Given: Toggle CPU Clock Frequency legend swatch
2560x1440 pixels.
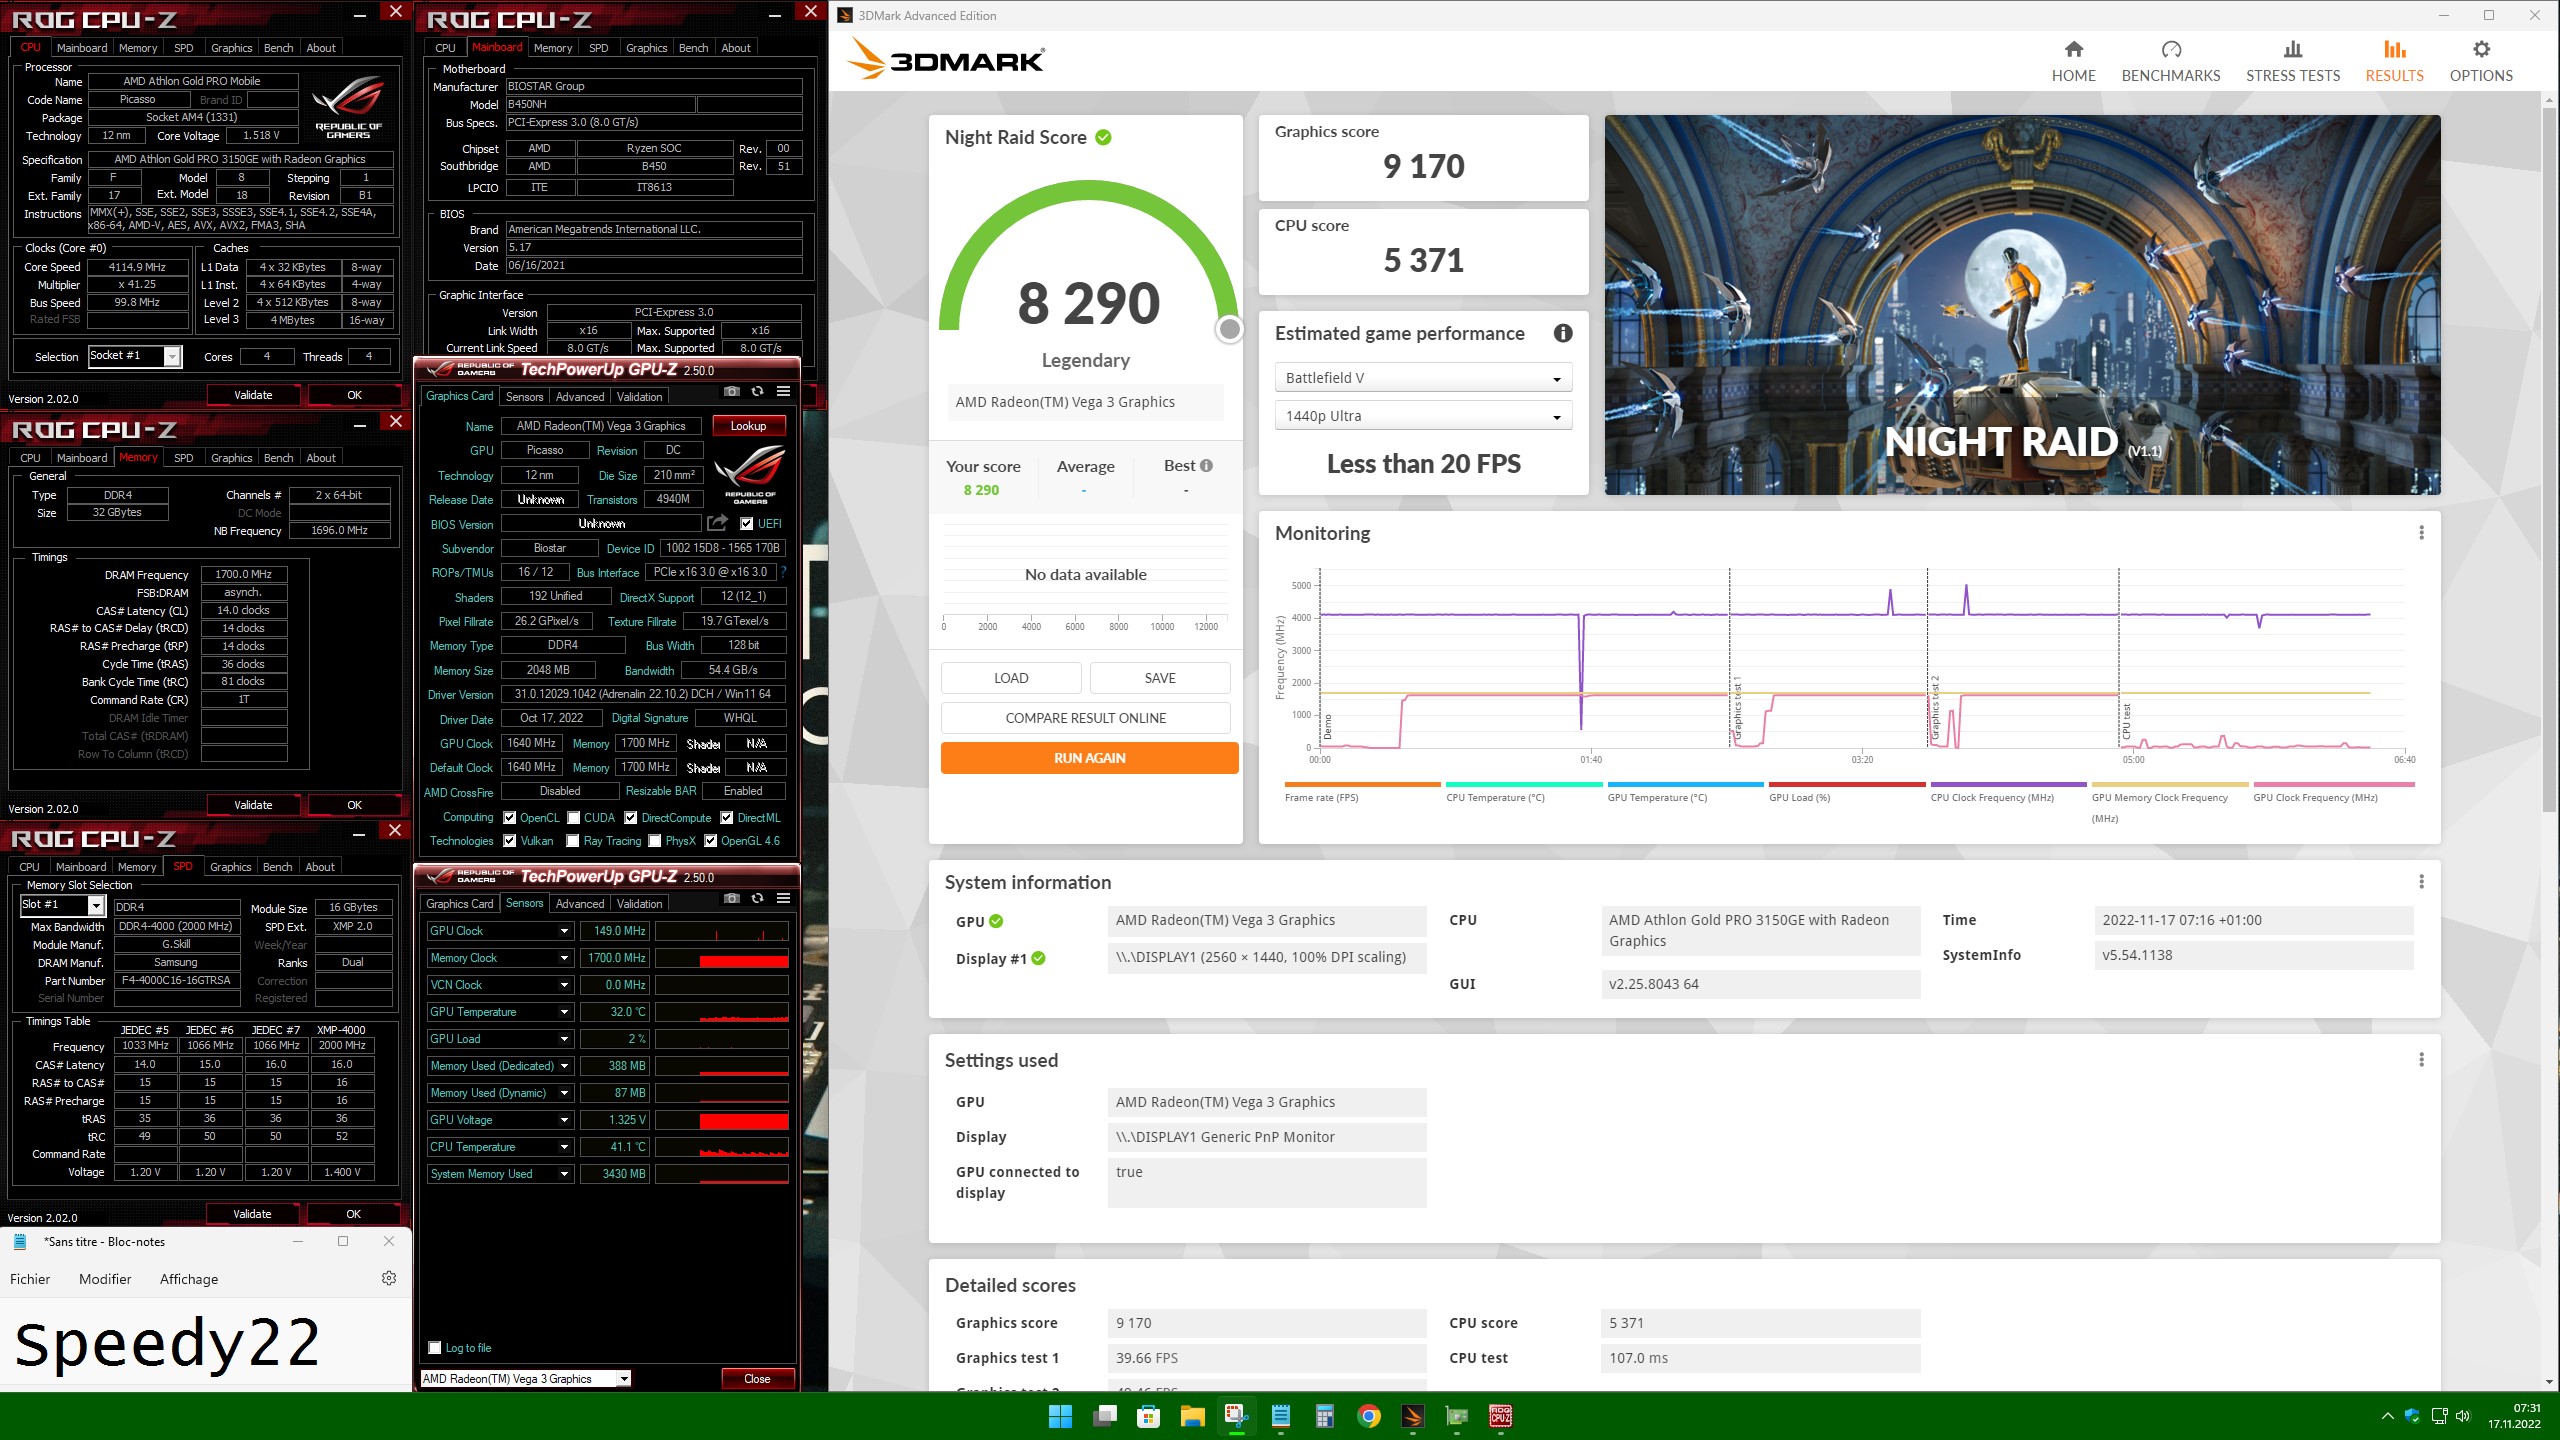Looking at the screenshot, I should pyautogui.click(x=2008, y=785).
